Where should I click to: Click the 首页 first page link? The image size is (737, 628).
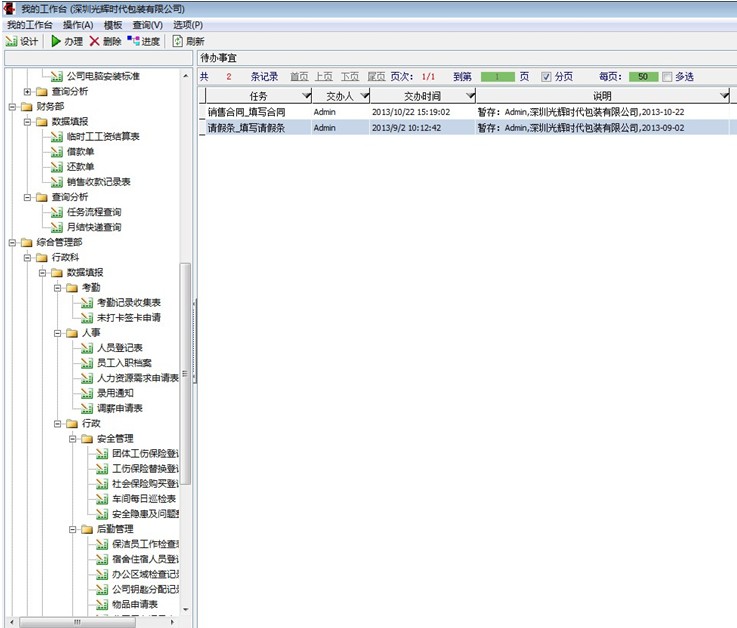coord(299,76)
